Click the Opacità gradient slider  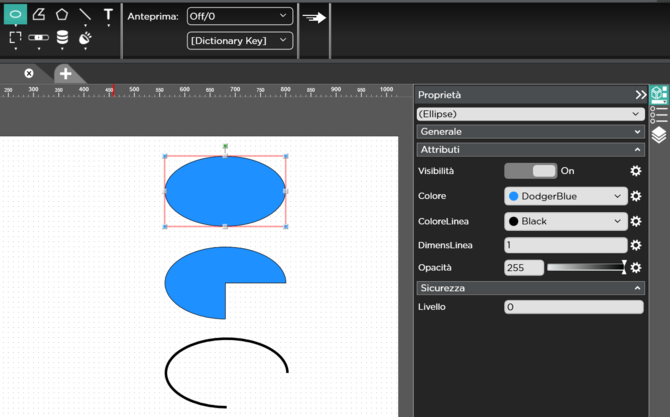pos(586,268)
